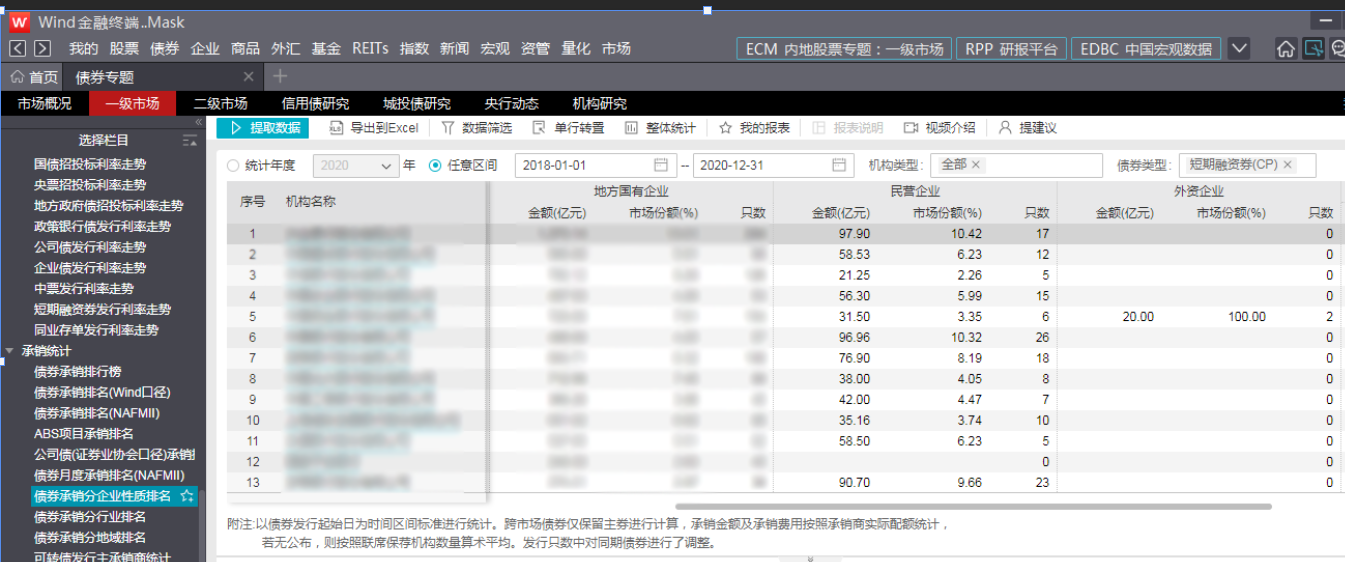Click the 民营企业 column group header
The image size is (1345, 562).
pyautogui.click(x=915, y=191)
